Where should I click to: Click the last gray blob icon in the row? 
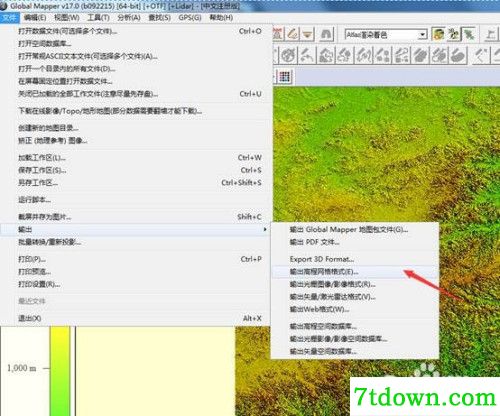[458, 55]
